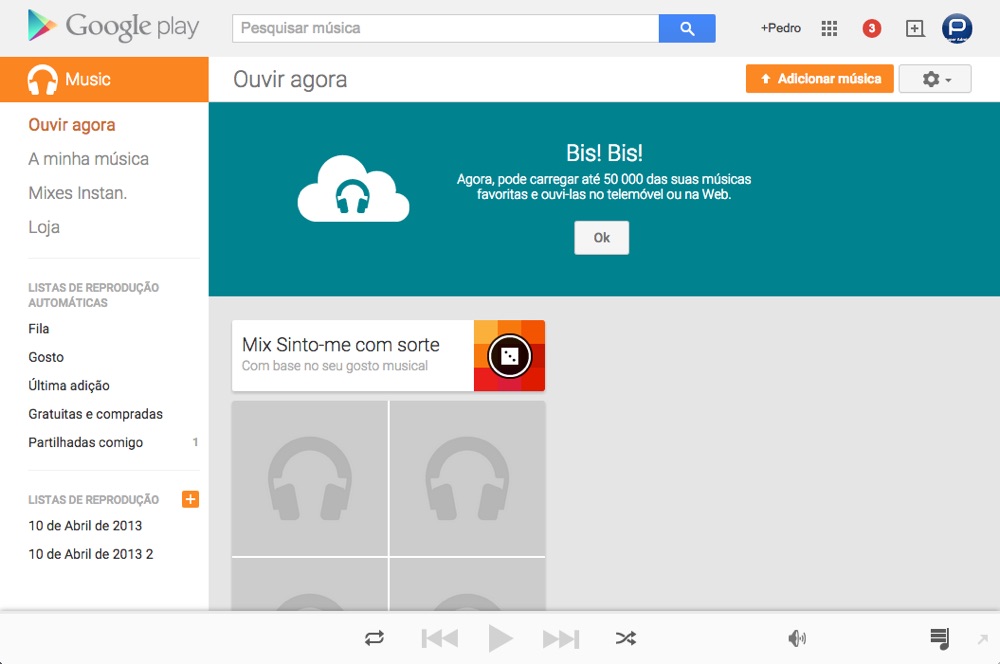
Task: Open the settings gear dropdown
Action: click(935, 79)
